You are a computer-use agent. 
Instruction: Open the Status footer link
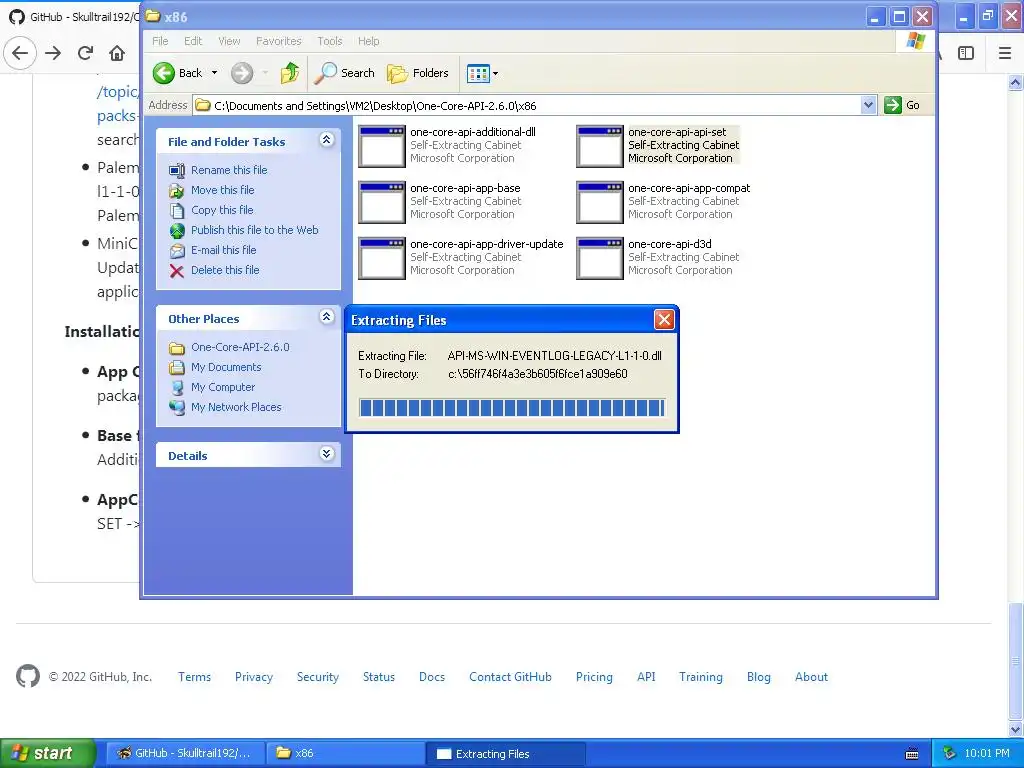379,677
